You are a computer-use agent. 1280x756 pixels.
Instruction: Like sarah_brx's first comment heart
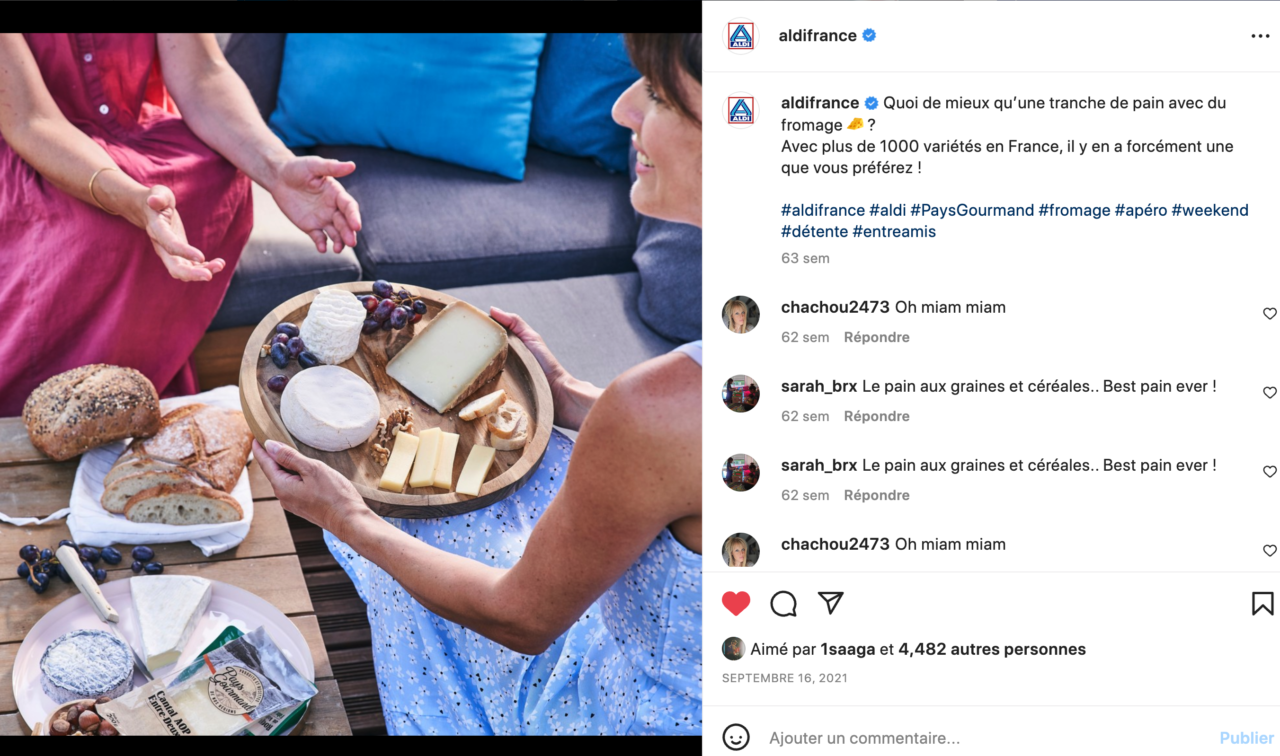(x=1270, y=392)
